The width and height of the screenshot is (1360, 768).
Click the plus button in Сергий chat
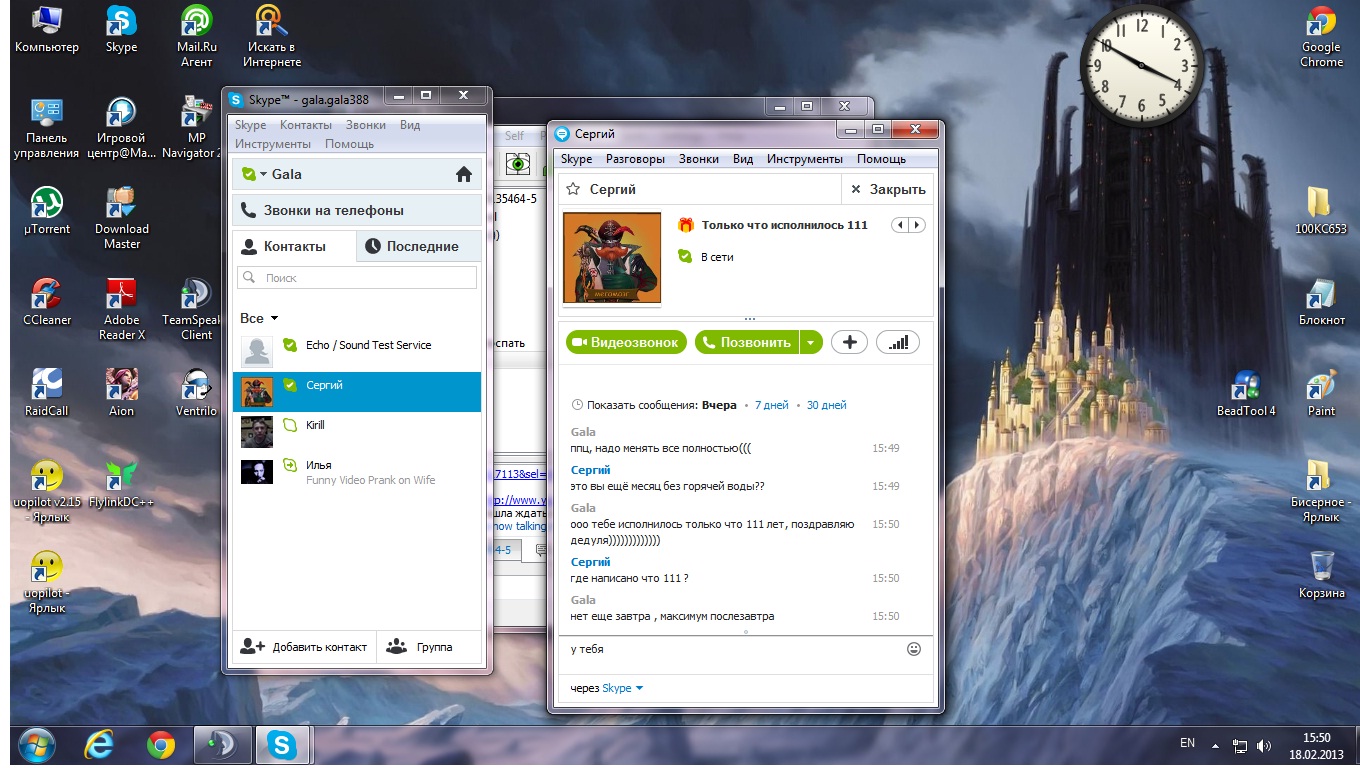click(x=850, y=342)
